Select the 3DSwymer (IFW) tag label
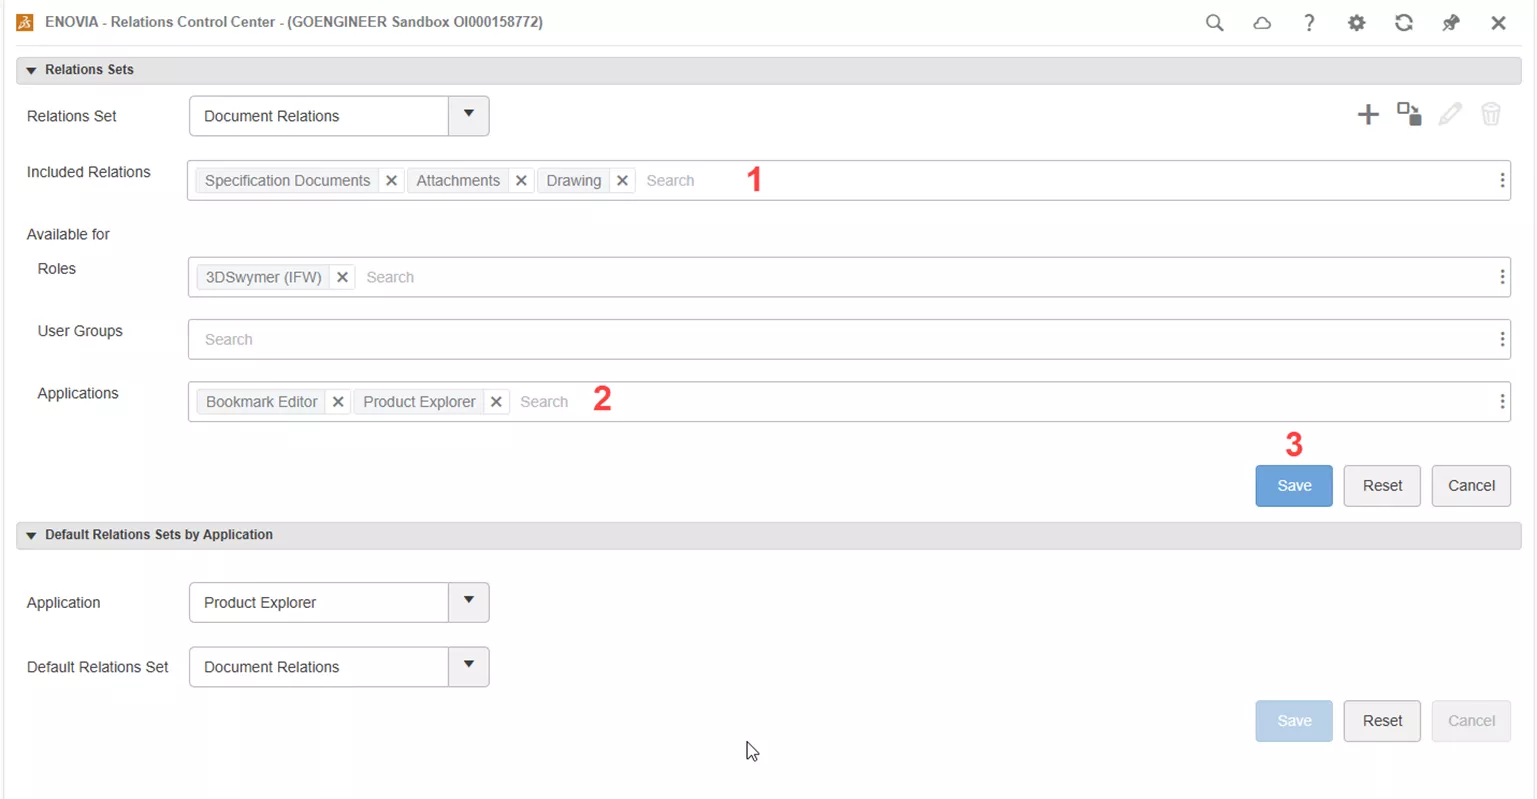Screen dimensions: 1537x799 [x=264, y=278]
